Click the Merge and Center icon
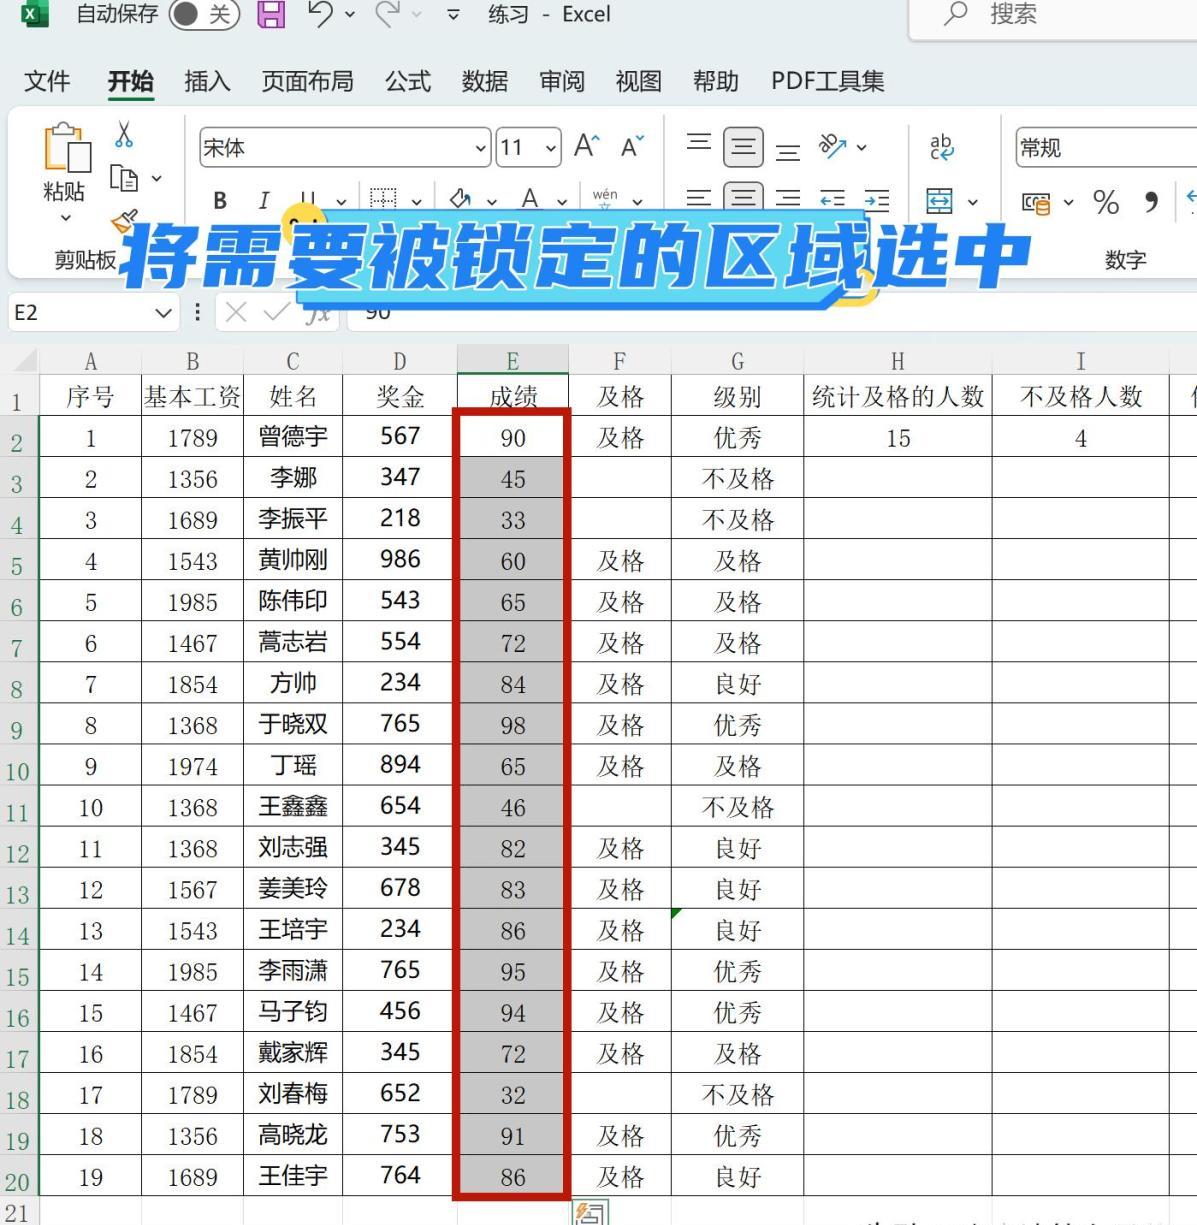The width and height of the screenshot is (1197, 1225). pyautogui.click(x=939, y=201)
